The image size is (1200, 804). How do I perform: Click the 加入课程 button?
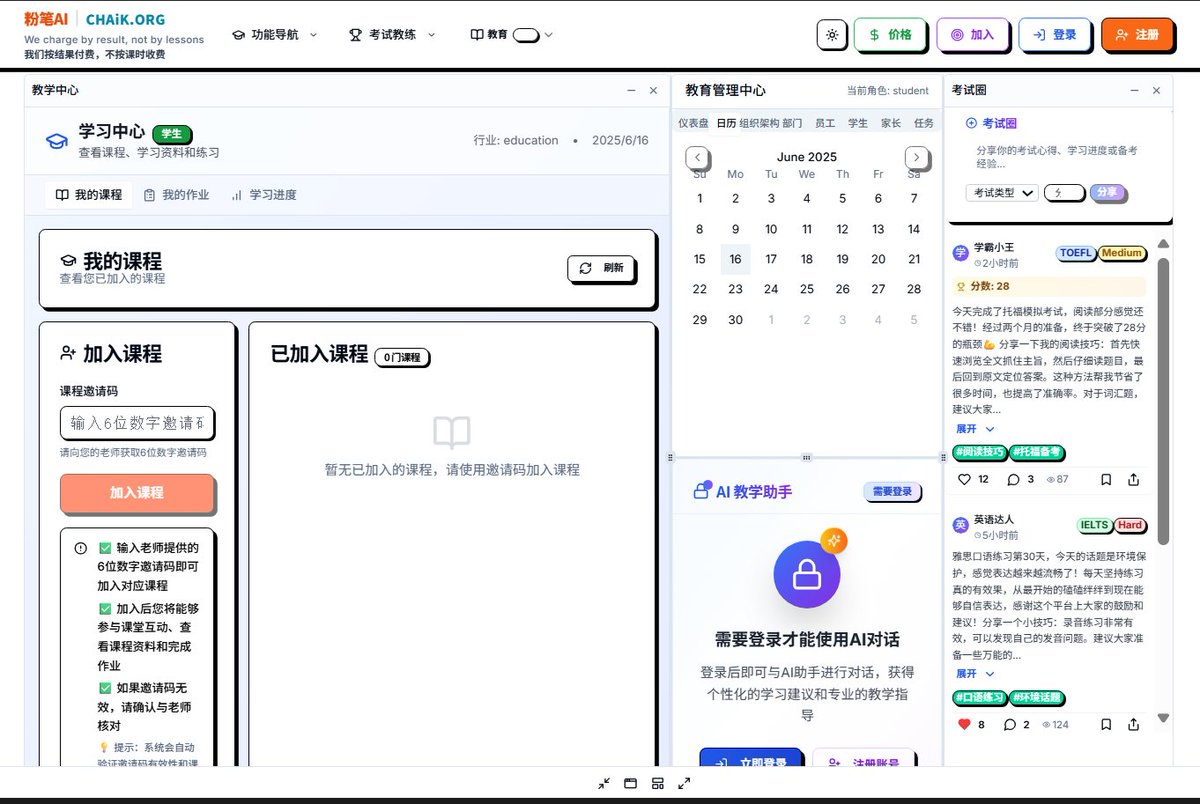pyautogui.click(x=137, y=493)
